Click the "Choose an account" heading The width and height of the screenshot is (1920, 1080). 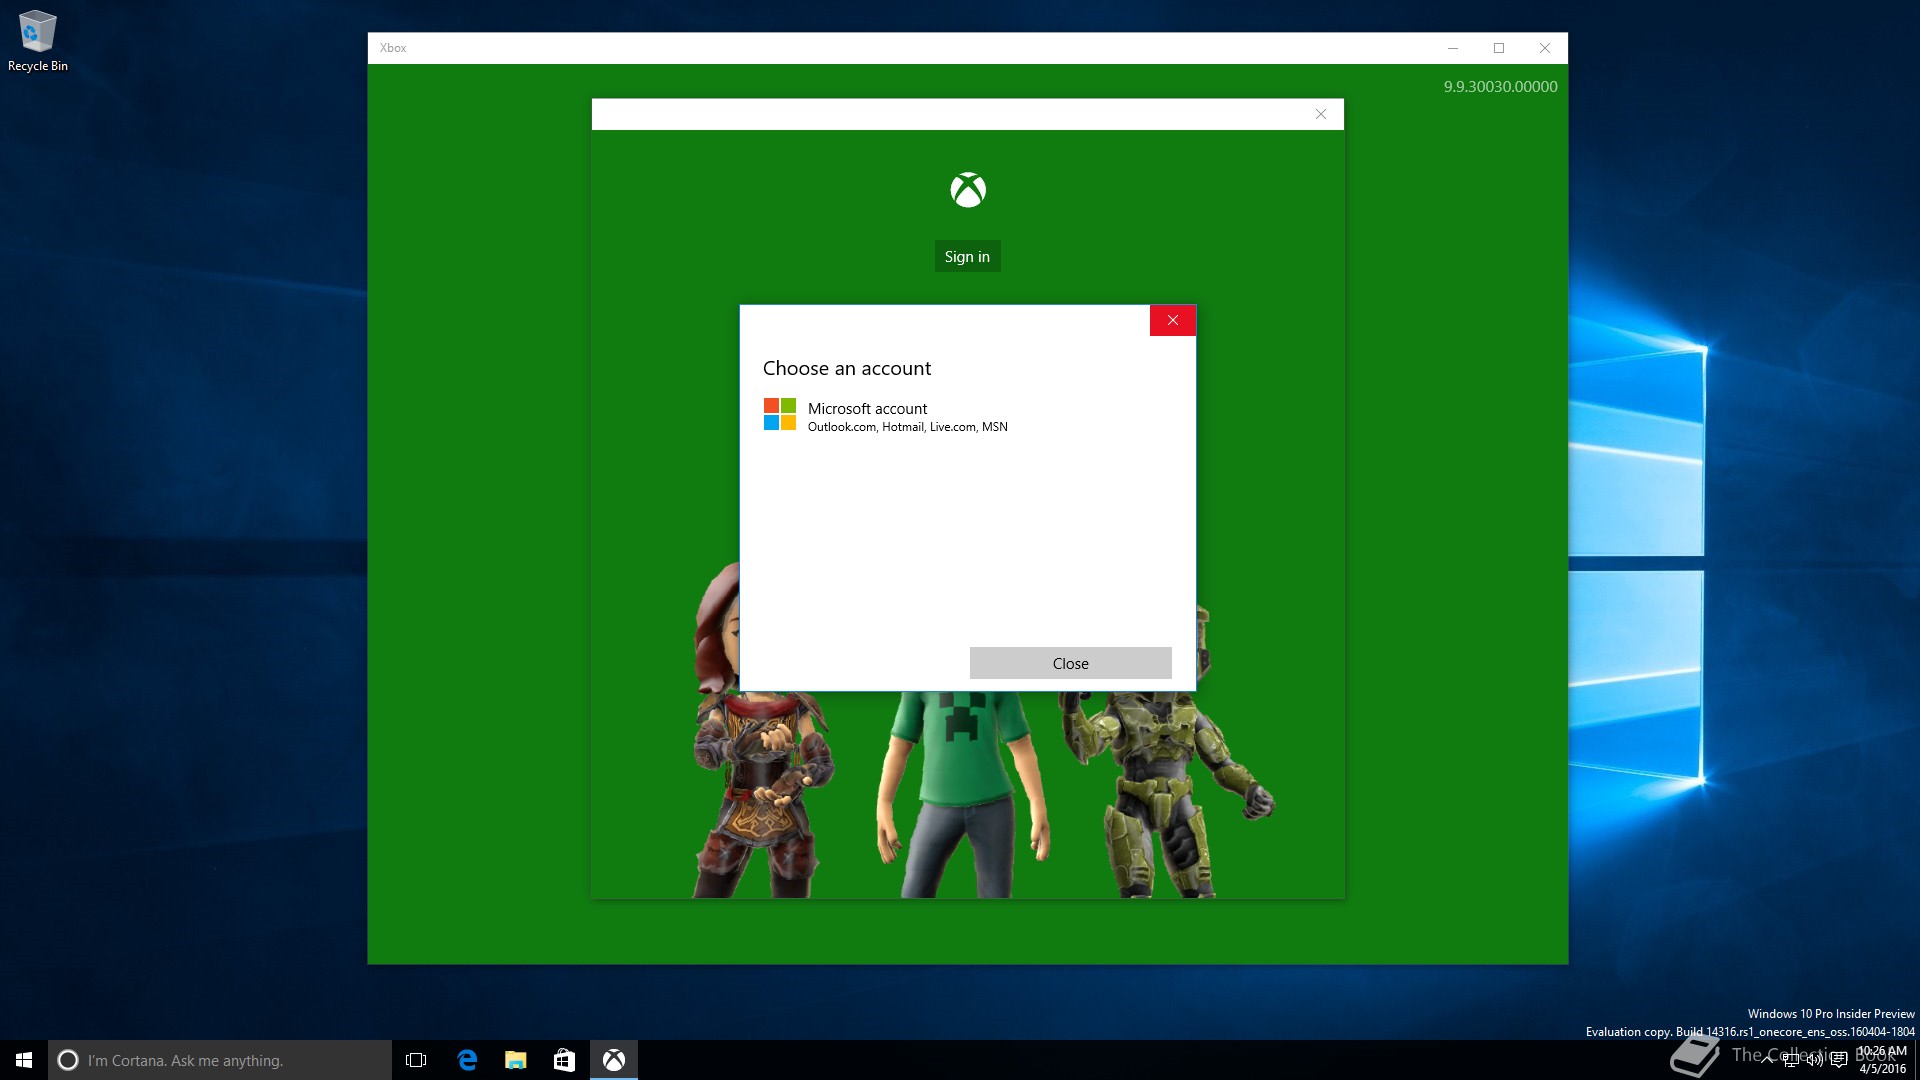[846, 368]
